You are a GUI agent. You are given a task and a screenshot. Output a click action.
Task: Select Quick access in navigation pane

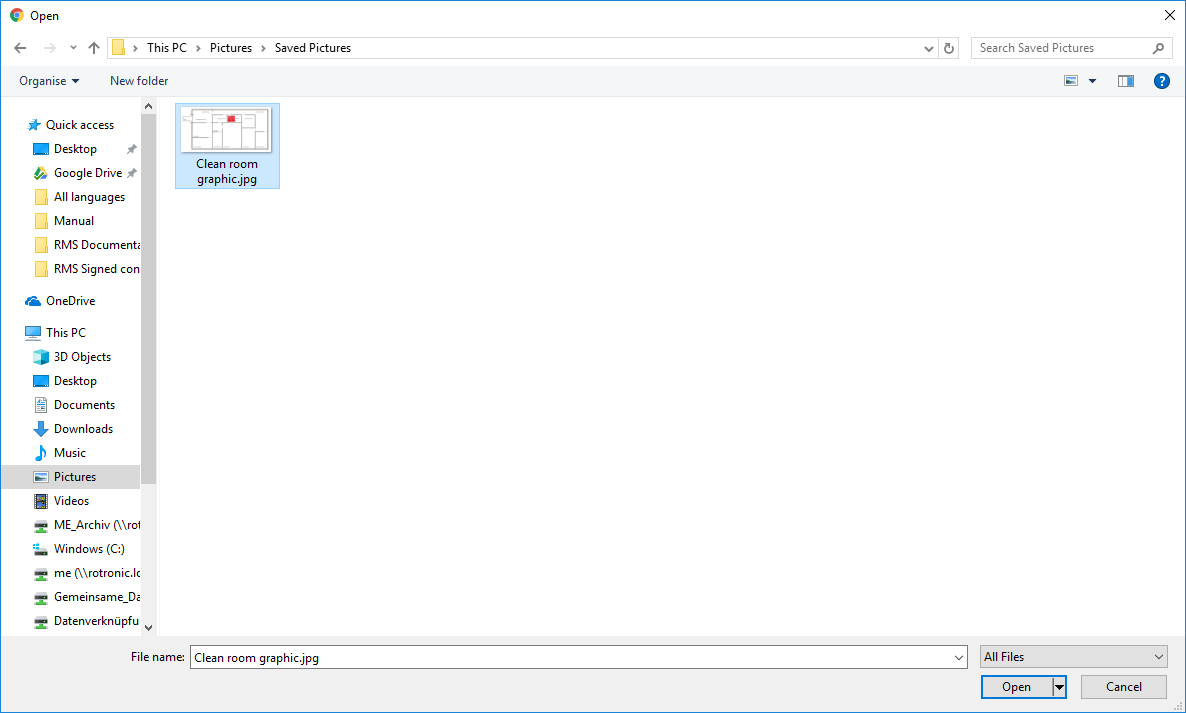pos(71,125)
